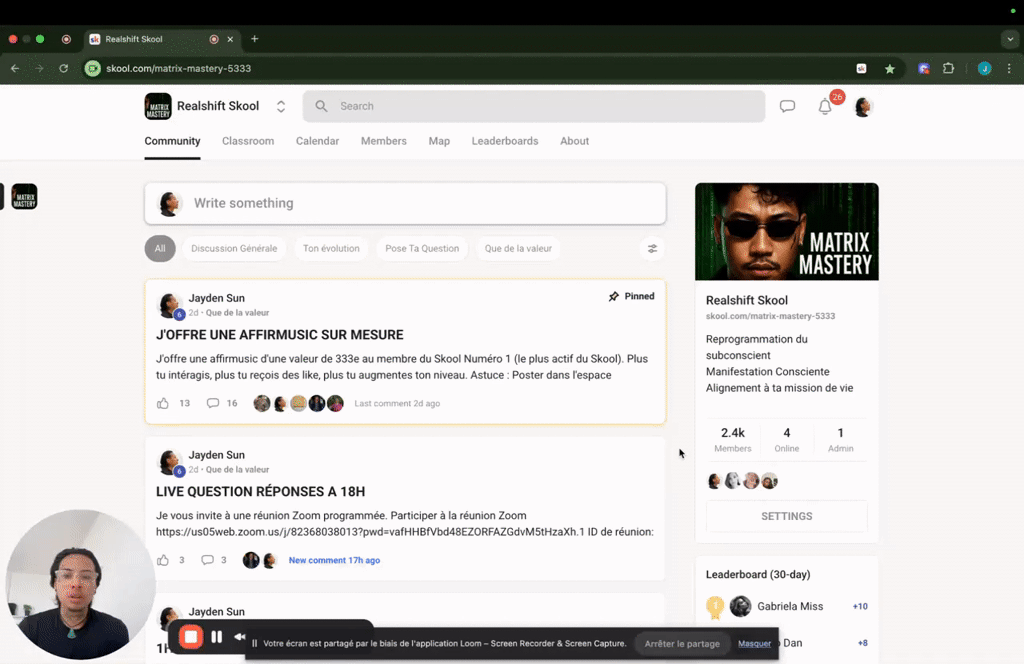
Task: Open Jayden Sun name on Live Question post
Action: (x=217, y=455)
